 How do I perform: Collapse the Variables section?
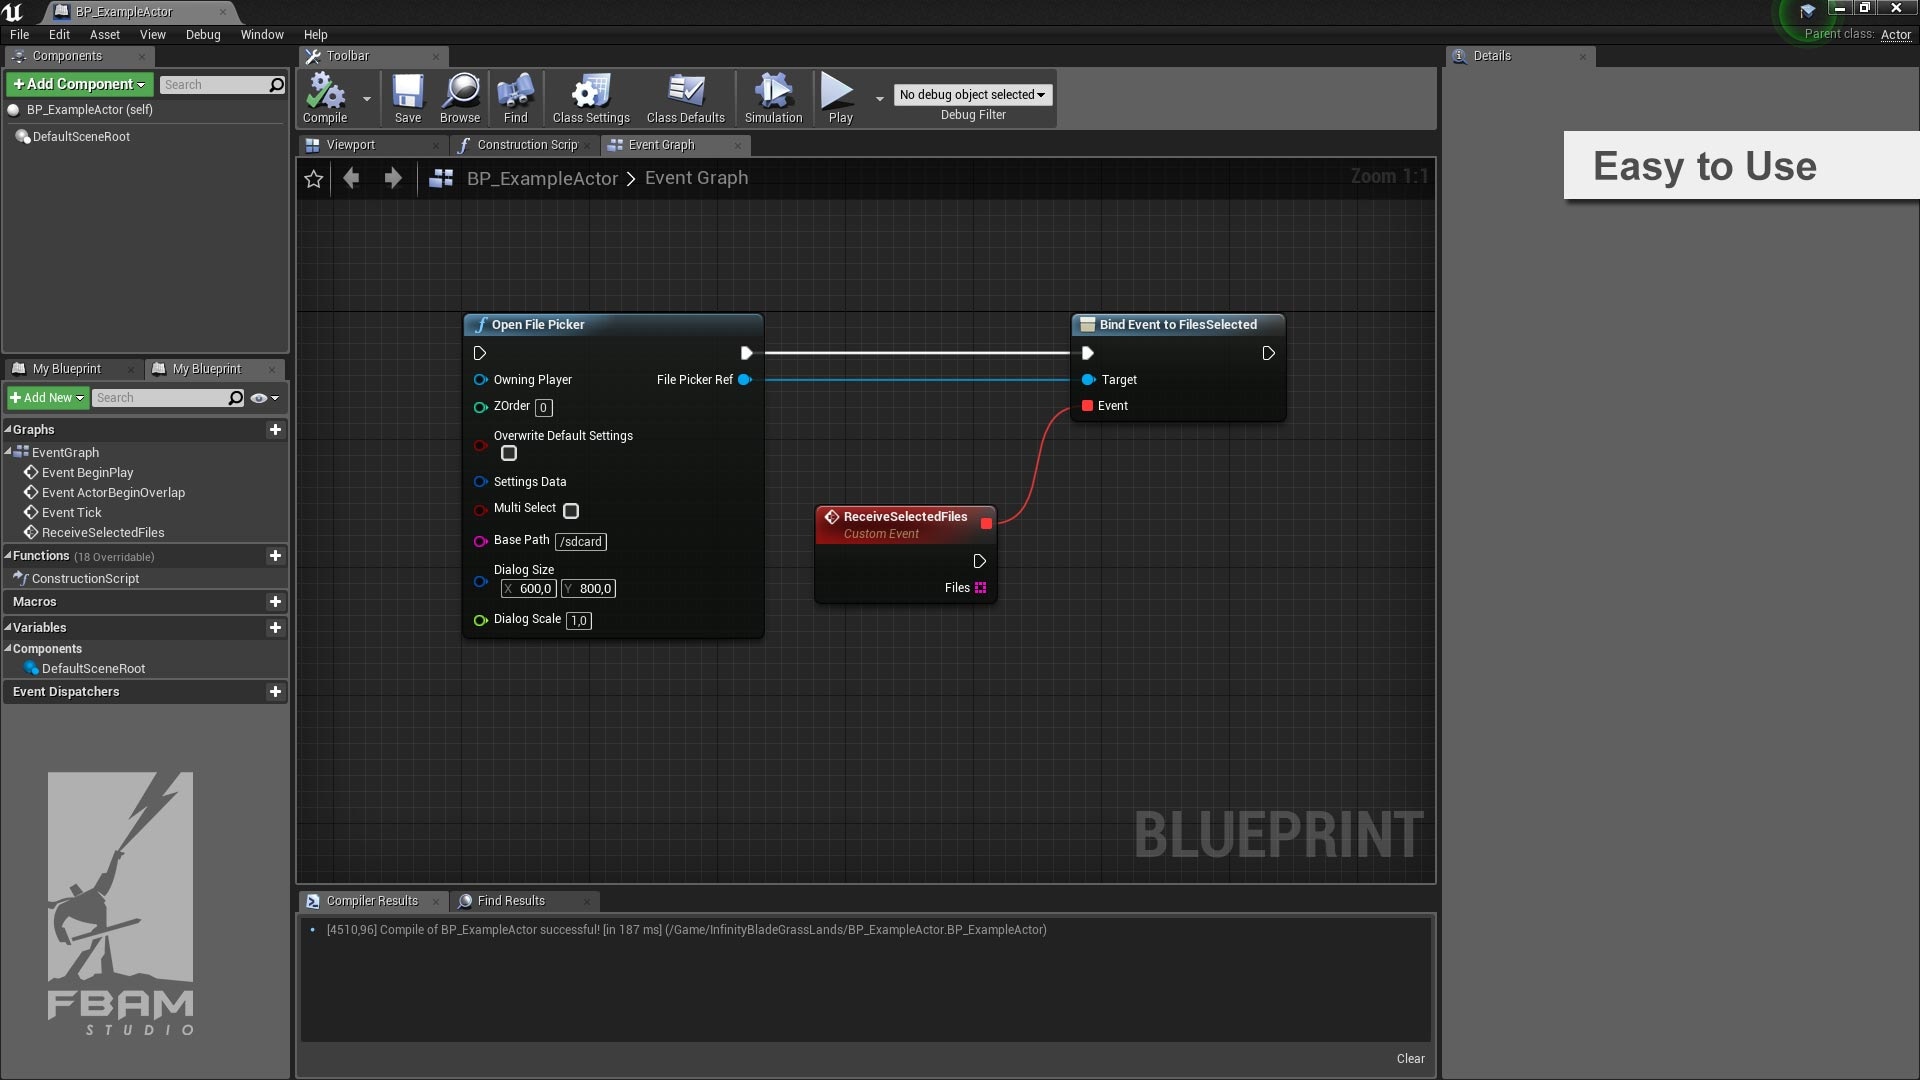coord(8,627)
